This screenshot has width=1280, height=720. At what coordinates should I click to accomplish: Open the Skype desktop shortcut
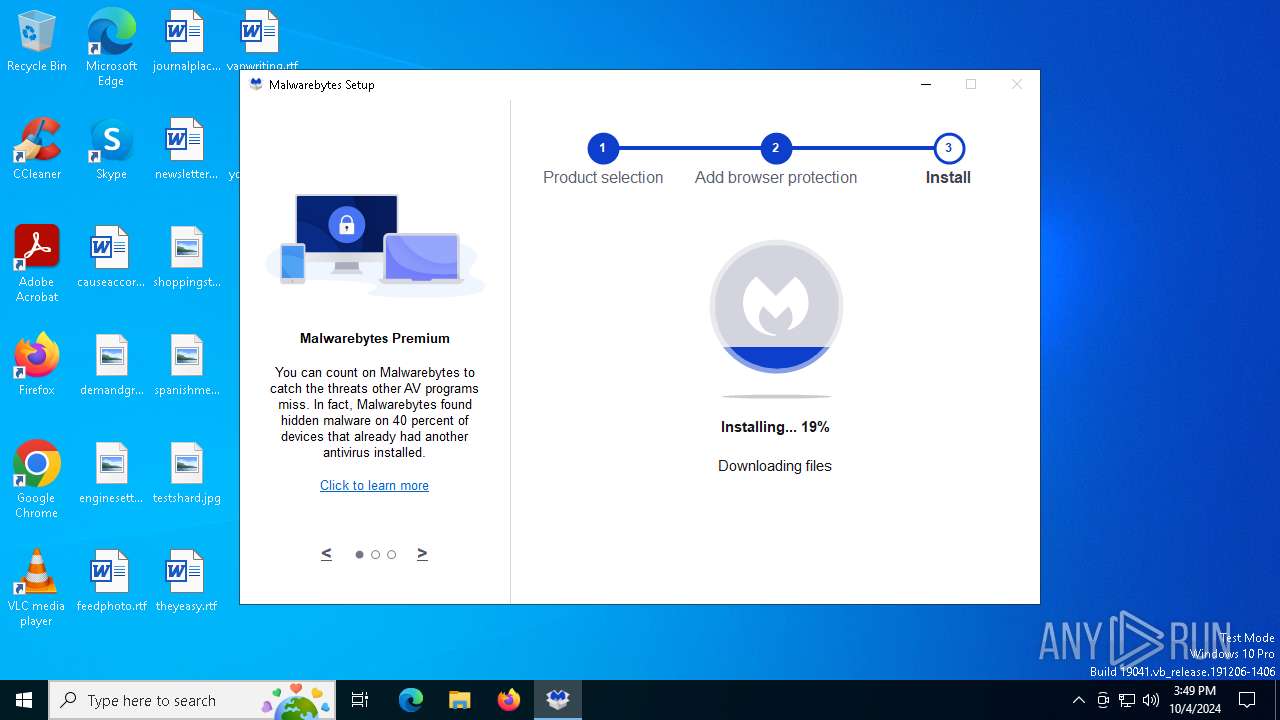pos(111,150)
